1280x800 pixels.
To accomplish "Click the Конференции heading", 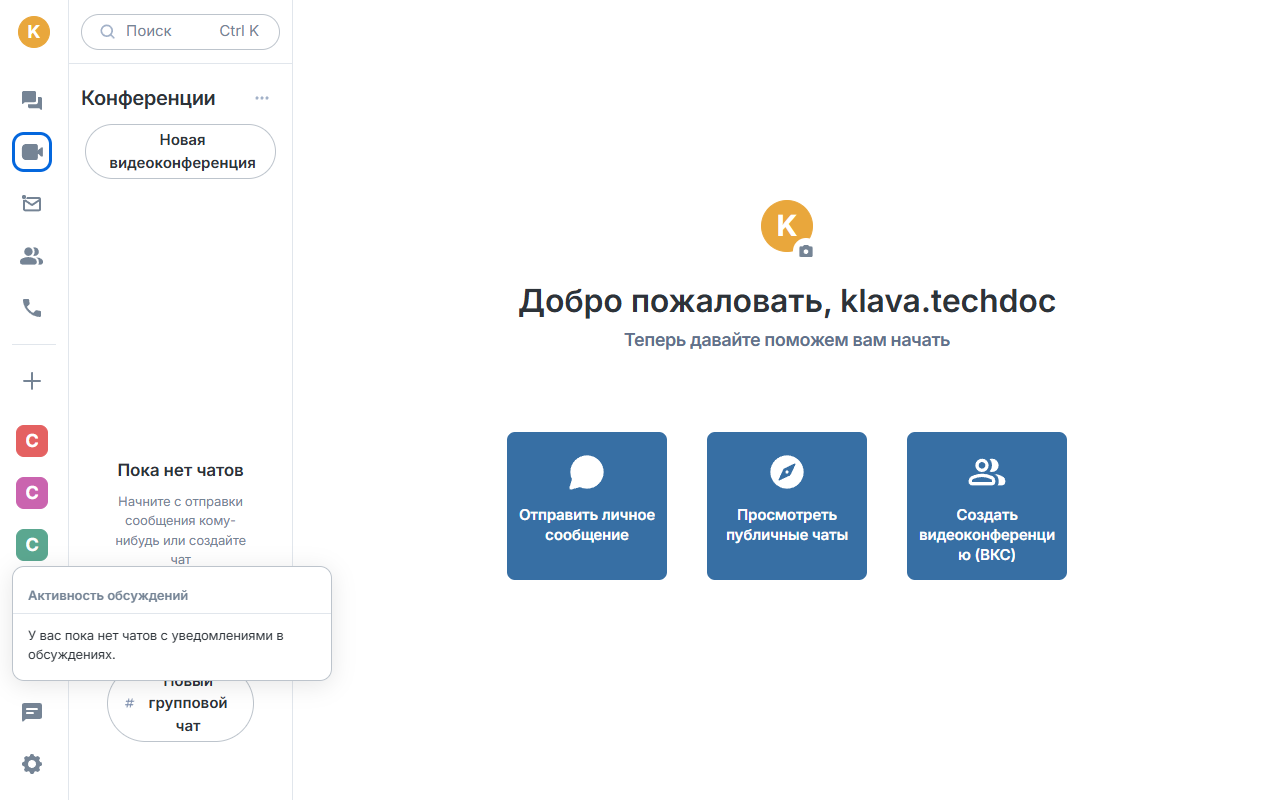I will 148,98.
